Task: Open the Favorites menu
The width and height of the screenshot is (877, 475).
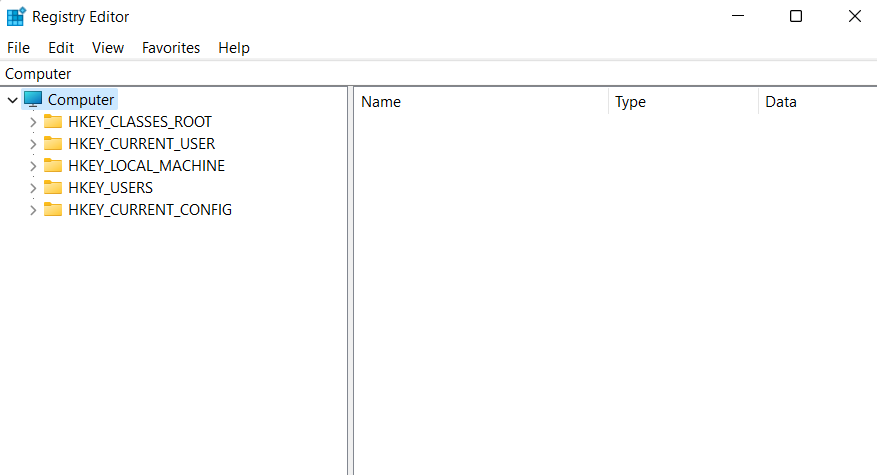Action: (171, 48)
